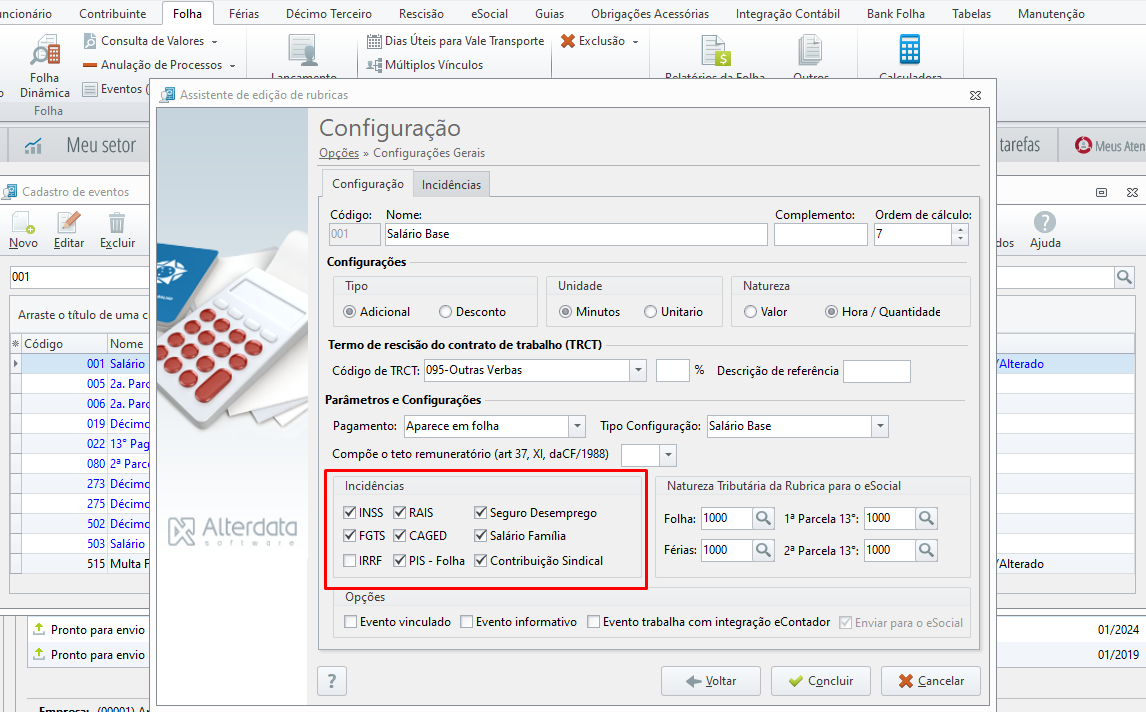This screenshot has width=1146, height=712.
Task: Switch to the Incidências tab
Action: (x=451, y=184)
